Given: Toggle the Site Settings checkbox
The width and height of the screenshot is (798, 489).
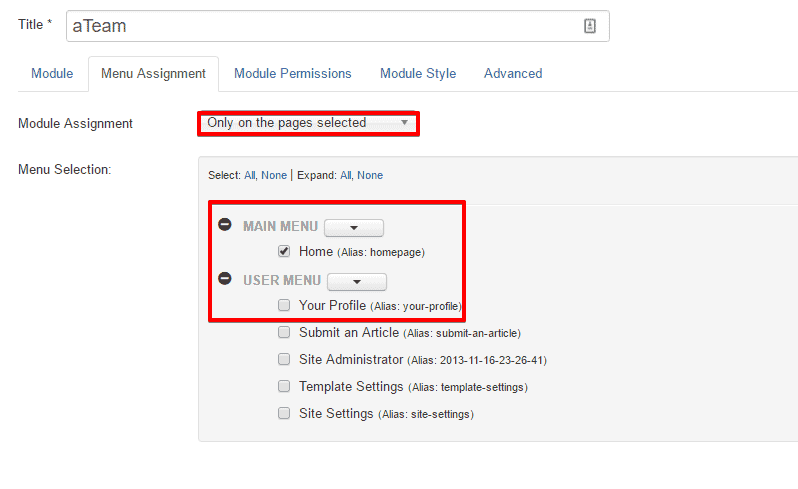Looking at the screenshot, I should click(x=284, y=413).
